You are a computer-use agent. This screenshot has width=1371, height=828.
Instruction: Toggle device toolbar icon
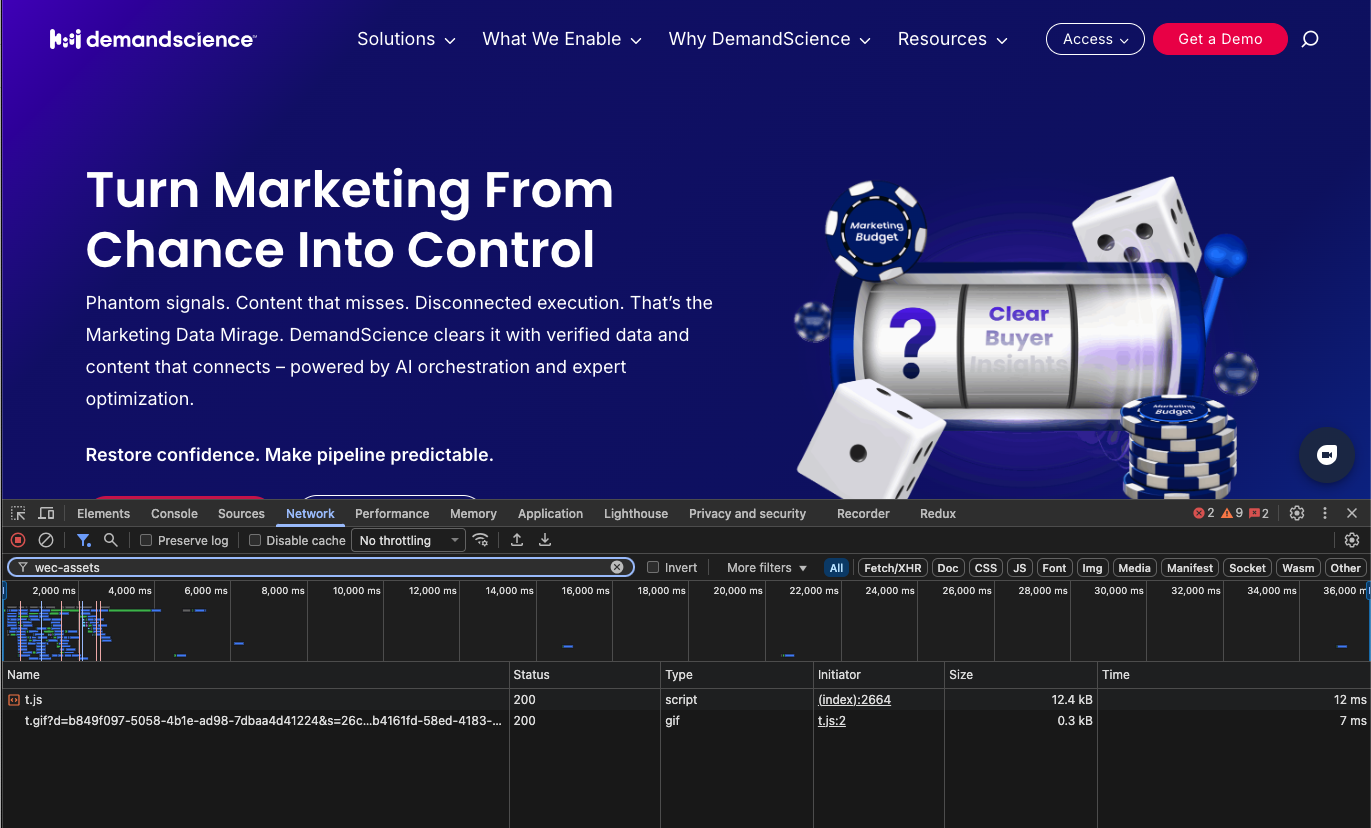coord(46,513)
